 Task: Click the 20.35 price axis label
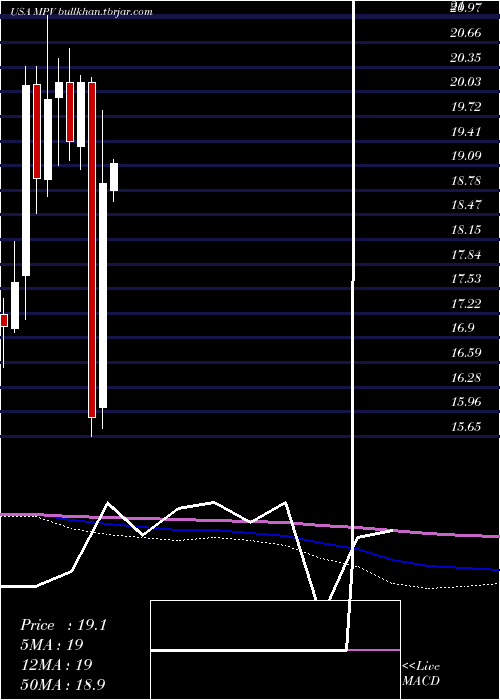(x=466, y=58)
